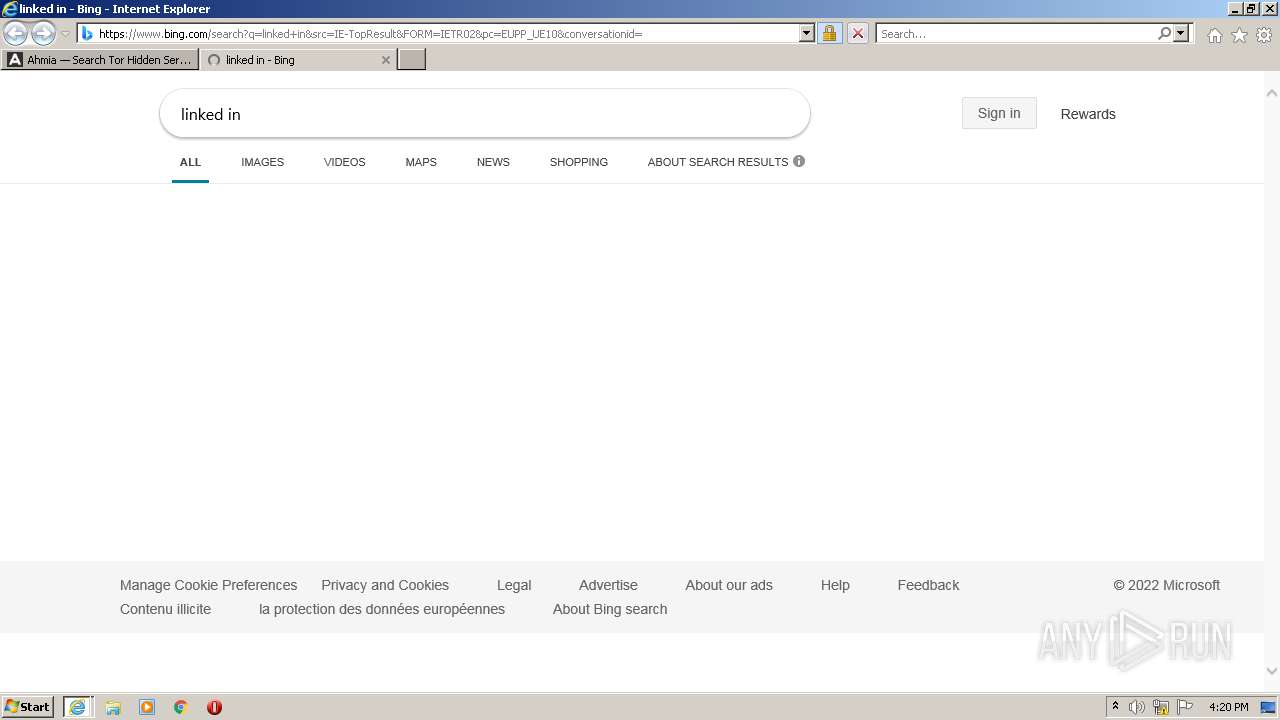Click the Show desktop tray button
Screen dimensions: 1280x720
[1269, 707]
